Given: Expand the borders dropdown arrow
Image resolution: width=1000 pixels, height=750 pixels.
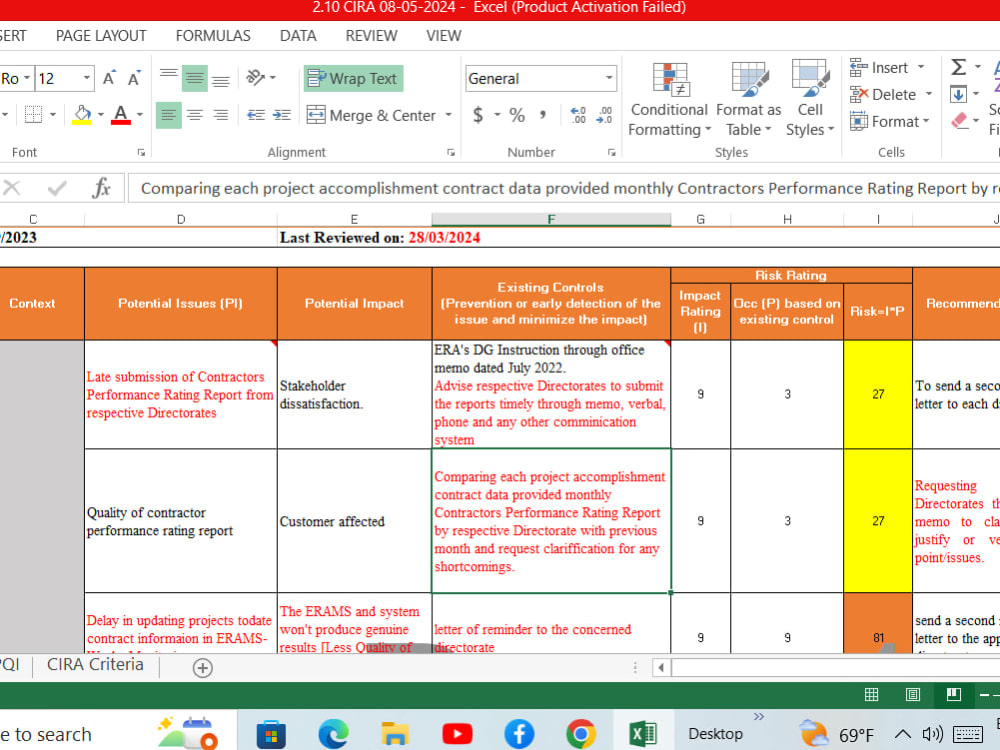Looking at the screenshot, I should pyautogui.click(x=53, y=115).
